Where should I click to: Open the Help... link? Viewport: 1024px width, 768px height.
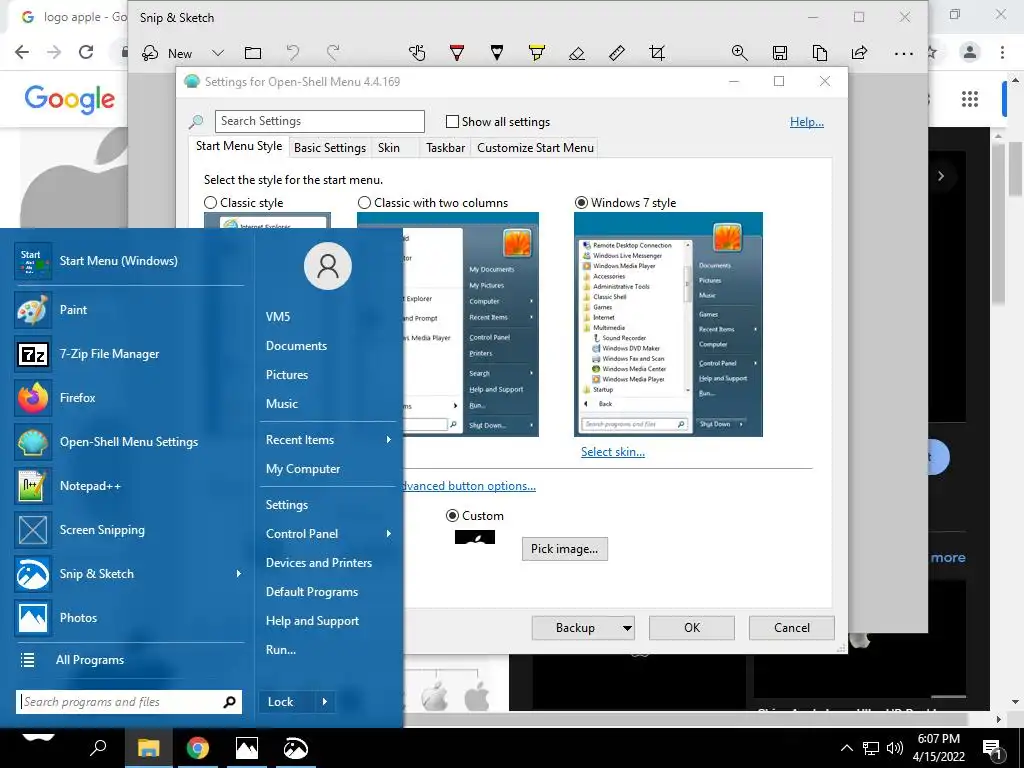pos(807,122)
